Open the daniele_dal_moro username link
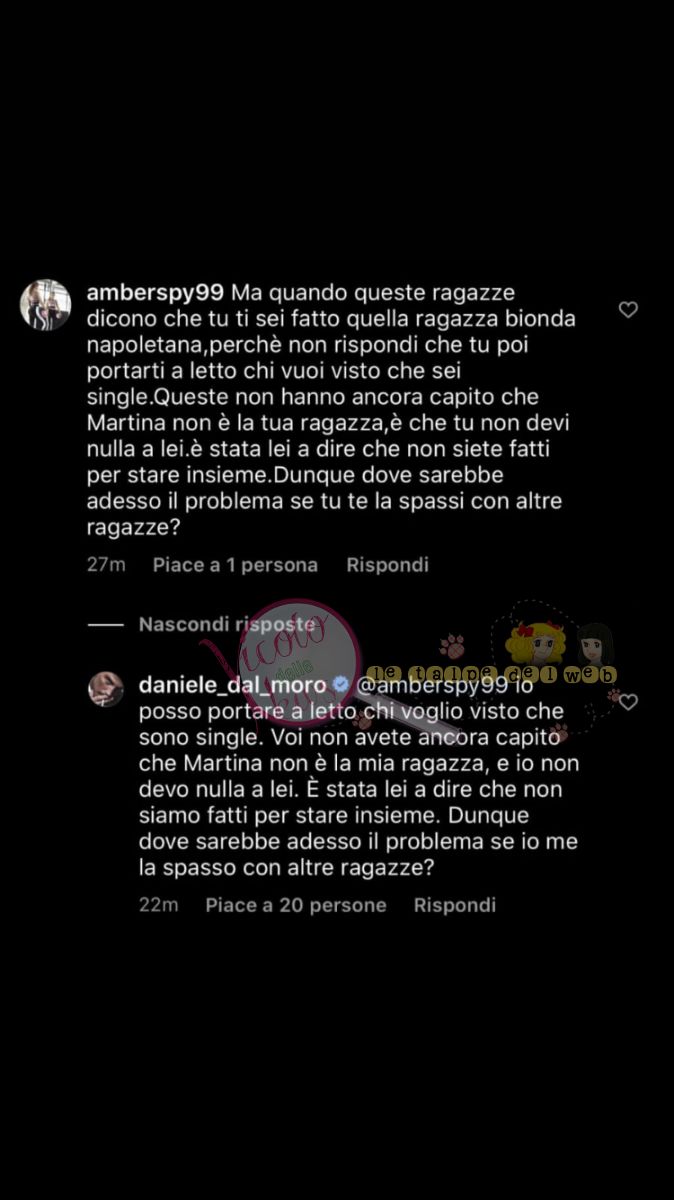This screenshot has width=674, height=1200. point(235,685)
